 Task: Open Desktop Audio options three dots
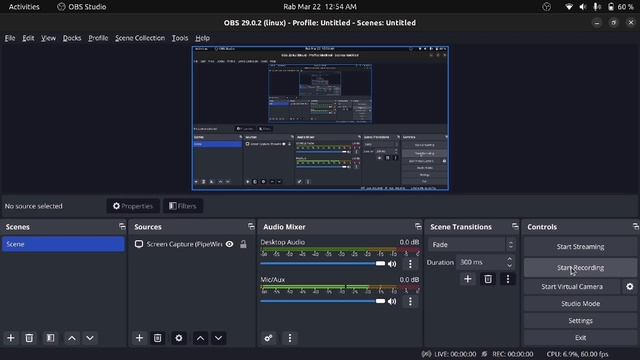coord(410,264)
